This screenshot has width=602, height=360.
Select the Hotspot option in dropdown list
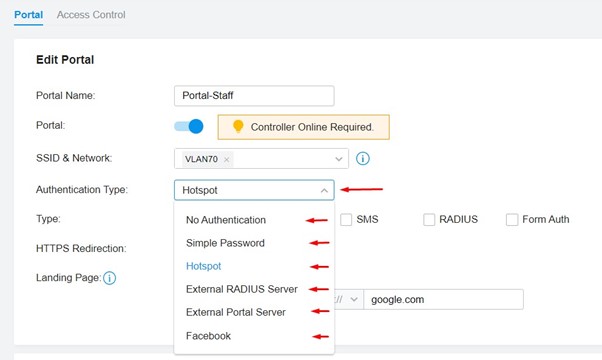[203, 266]
